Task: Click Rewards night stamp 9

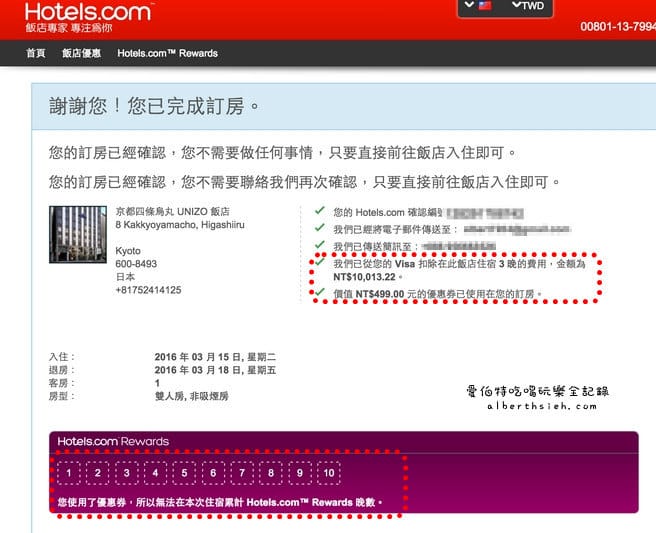Action: coord(300,473)
